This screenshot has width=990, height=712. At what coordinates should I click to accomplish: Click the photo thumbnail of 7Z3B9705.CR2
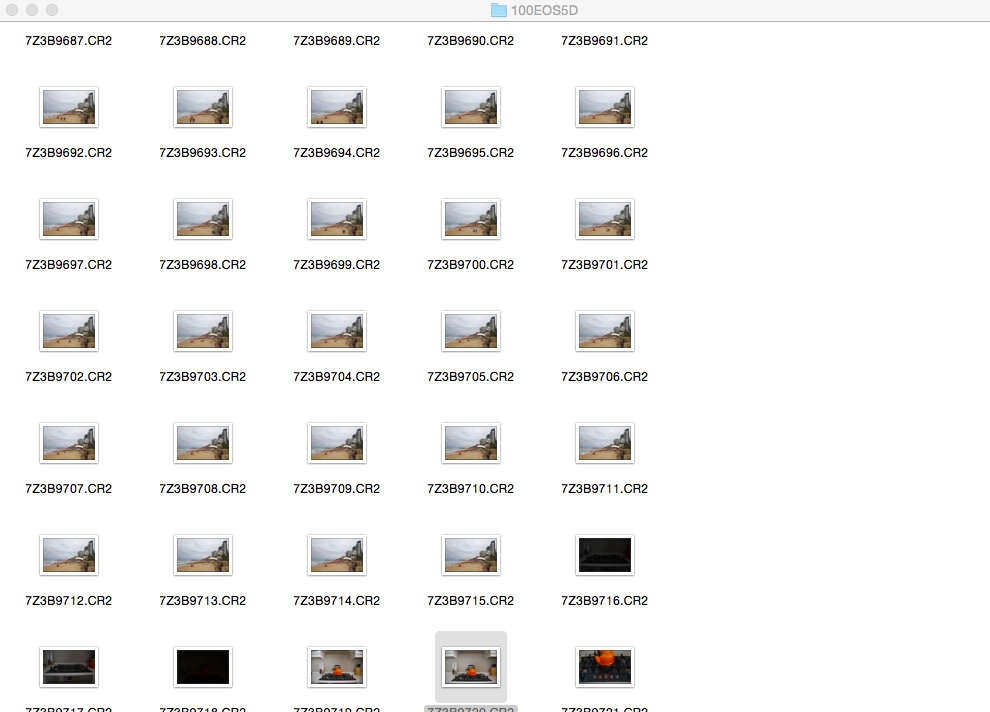pos(470,331)
